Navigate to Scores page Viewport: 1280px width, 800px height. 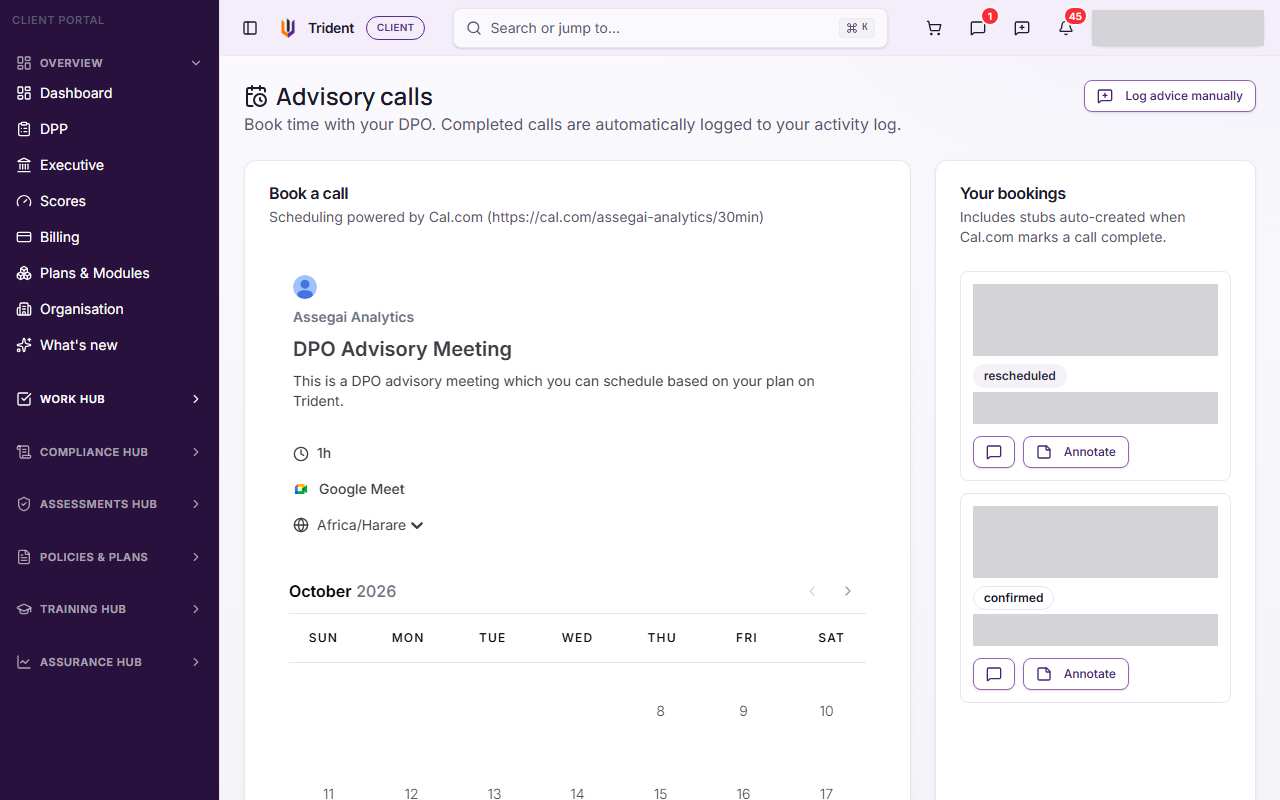coord(109,201)
